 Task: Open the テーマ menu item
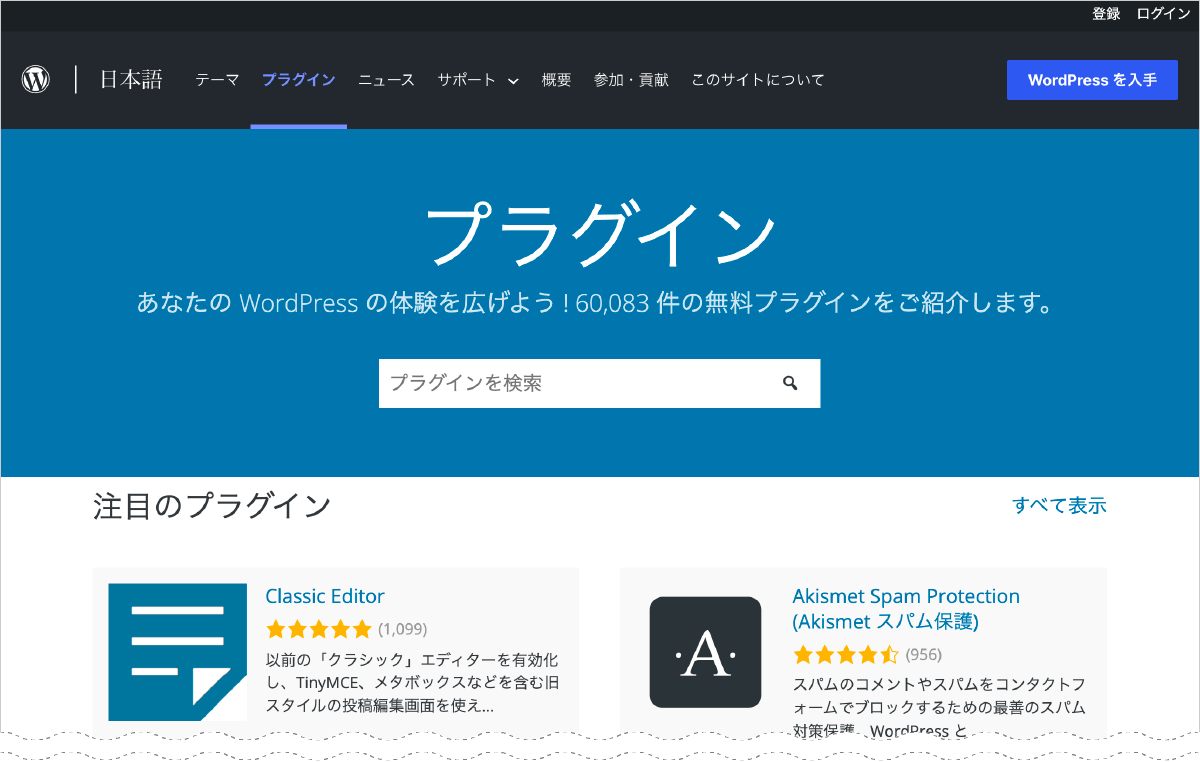[217, 80]
